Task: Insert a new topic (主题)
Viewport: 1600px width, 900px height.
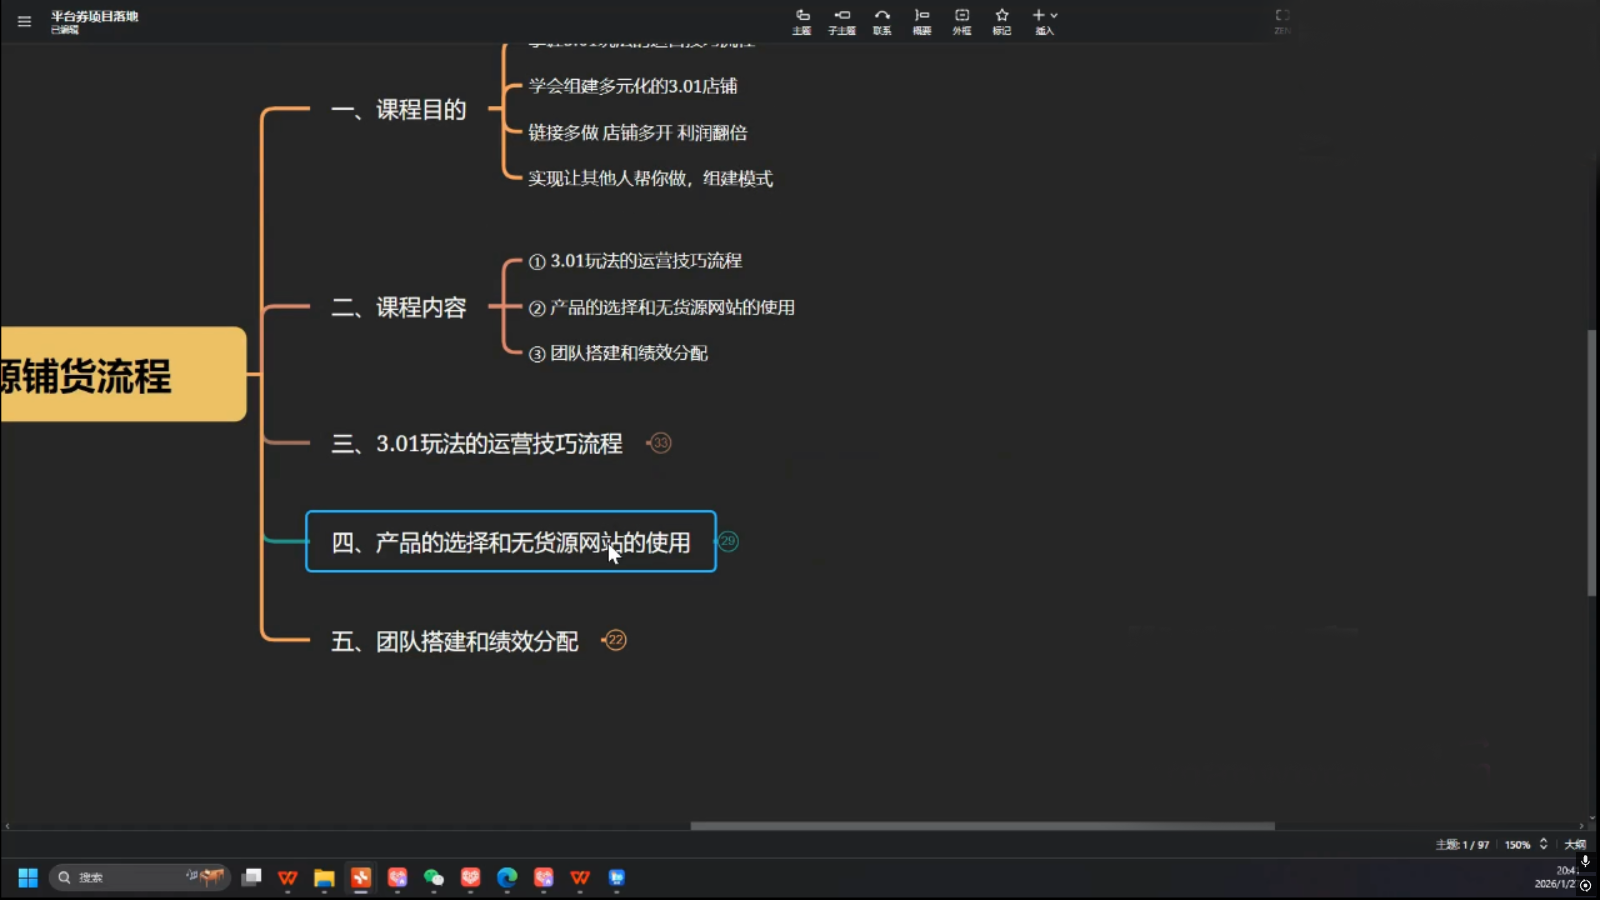Action: click(803, 22)
